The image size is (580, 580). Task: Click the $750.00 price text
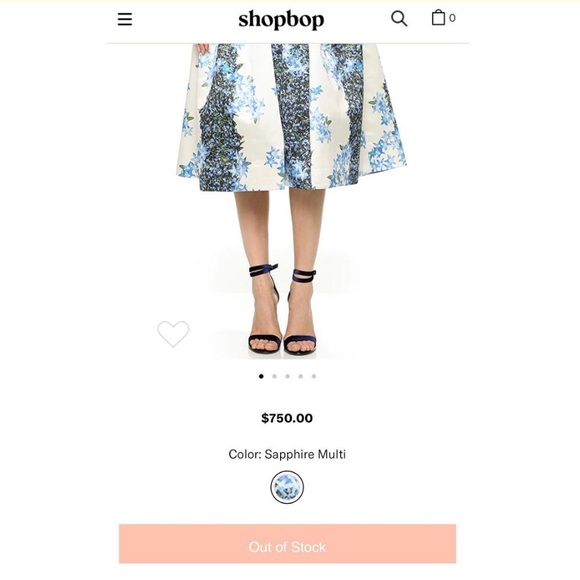tap(287, 418)
